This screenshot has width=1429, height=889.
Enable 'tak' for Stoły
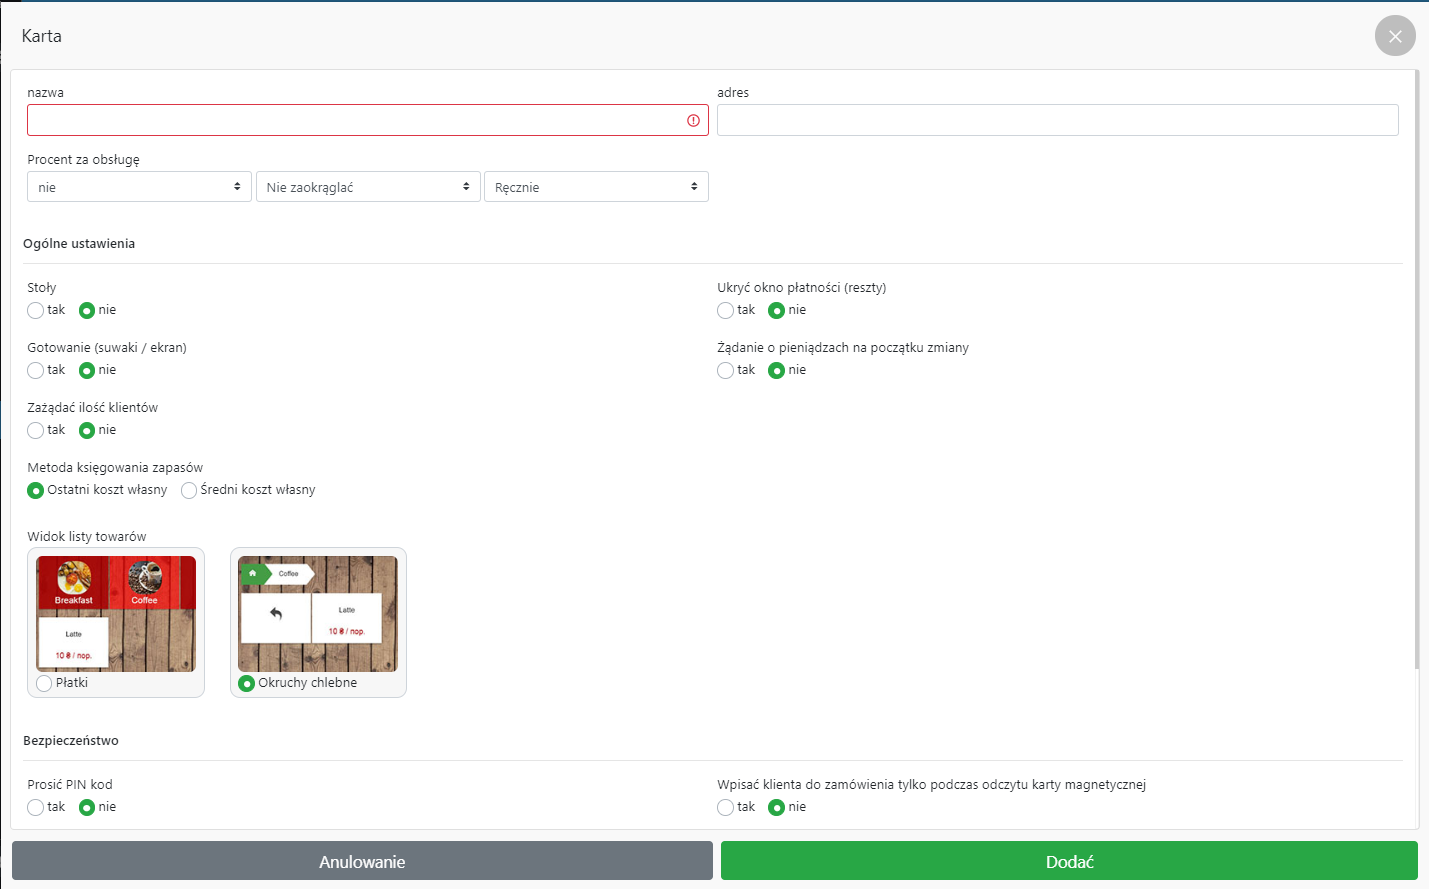pos(36,310)
